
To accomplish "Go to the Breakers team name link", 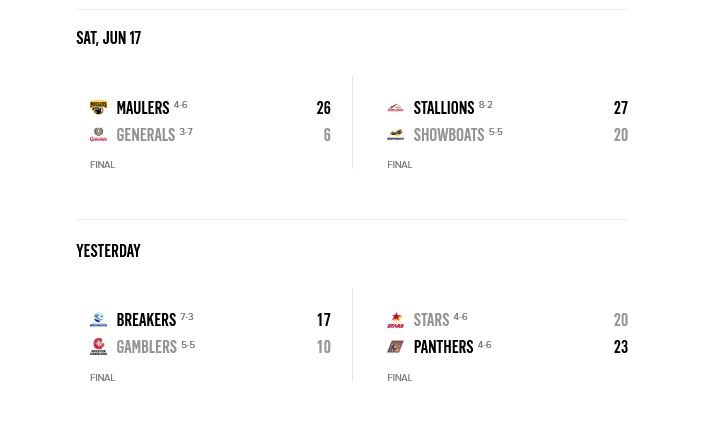I will pyautogui.click(x=146, y=320).
